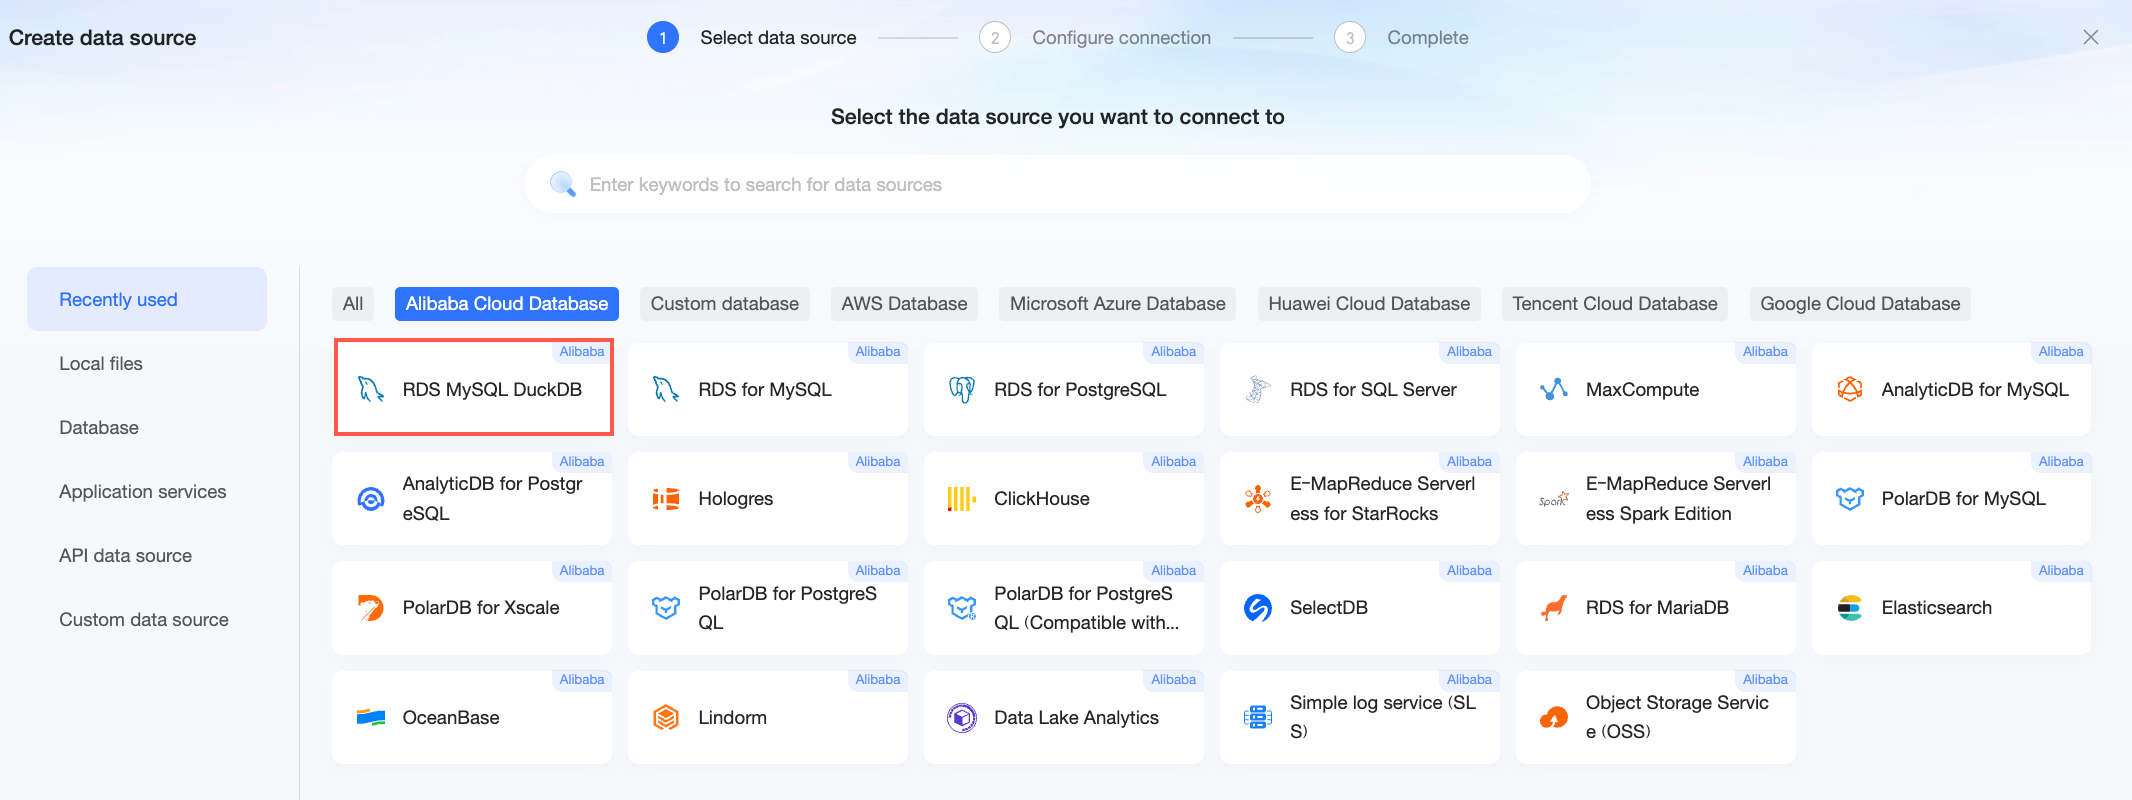Show all data sources with All tab

353,304
